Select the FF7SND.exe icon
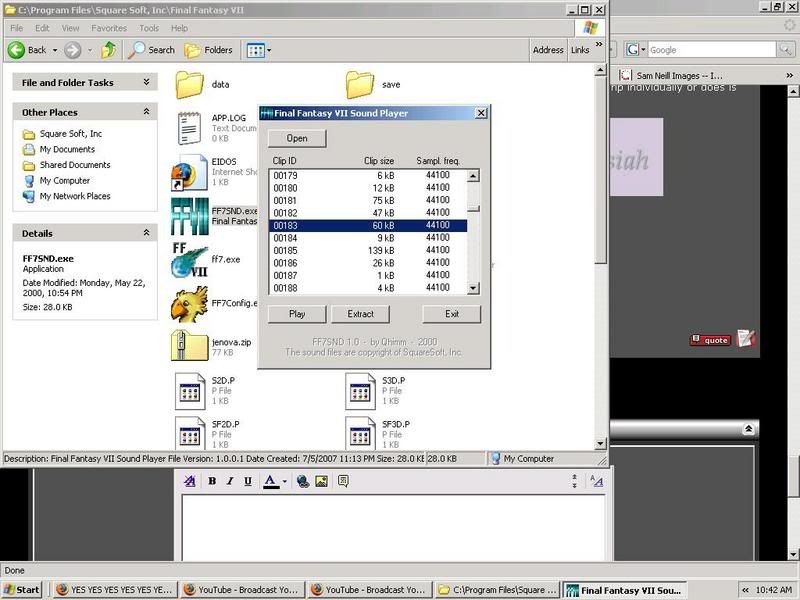Viewport: 800px width, 600px height. [x=189, y=216]
